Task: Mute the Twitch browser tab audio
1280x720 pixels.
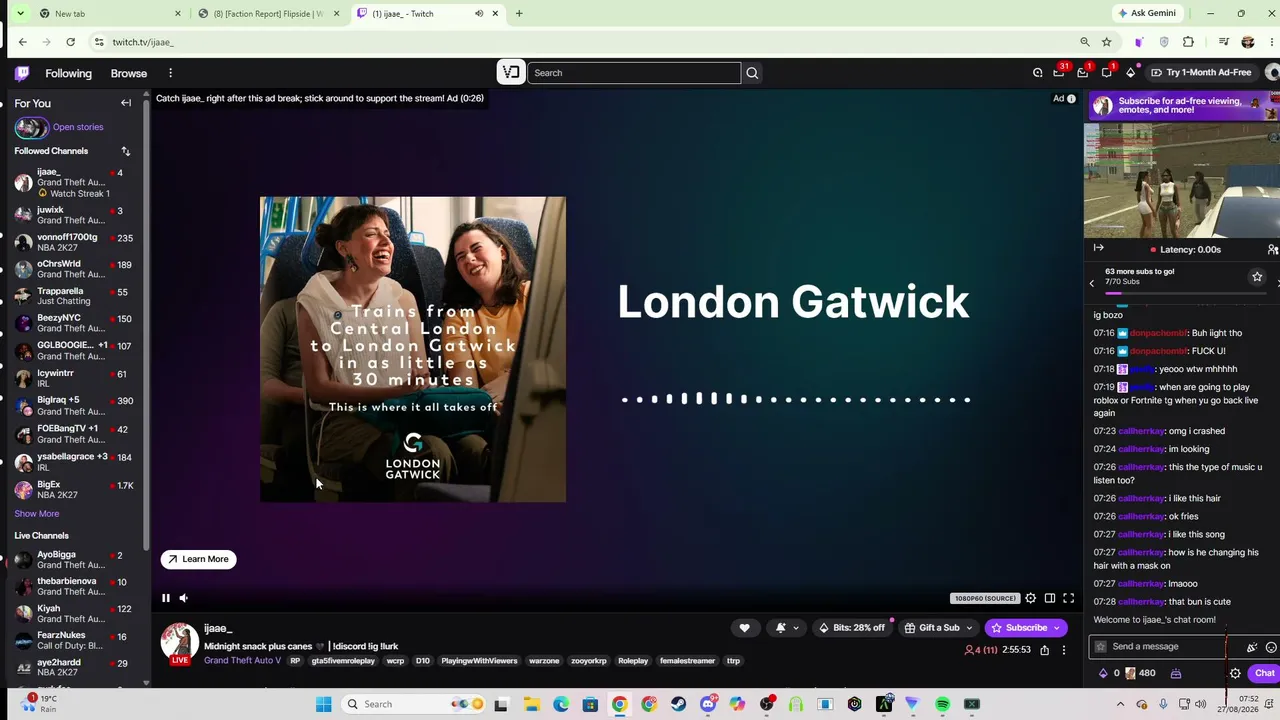Action: pyautogui.click(x=479, y=14)
